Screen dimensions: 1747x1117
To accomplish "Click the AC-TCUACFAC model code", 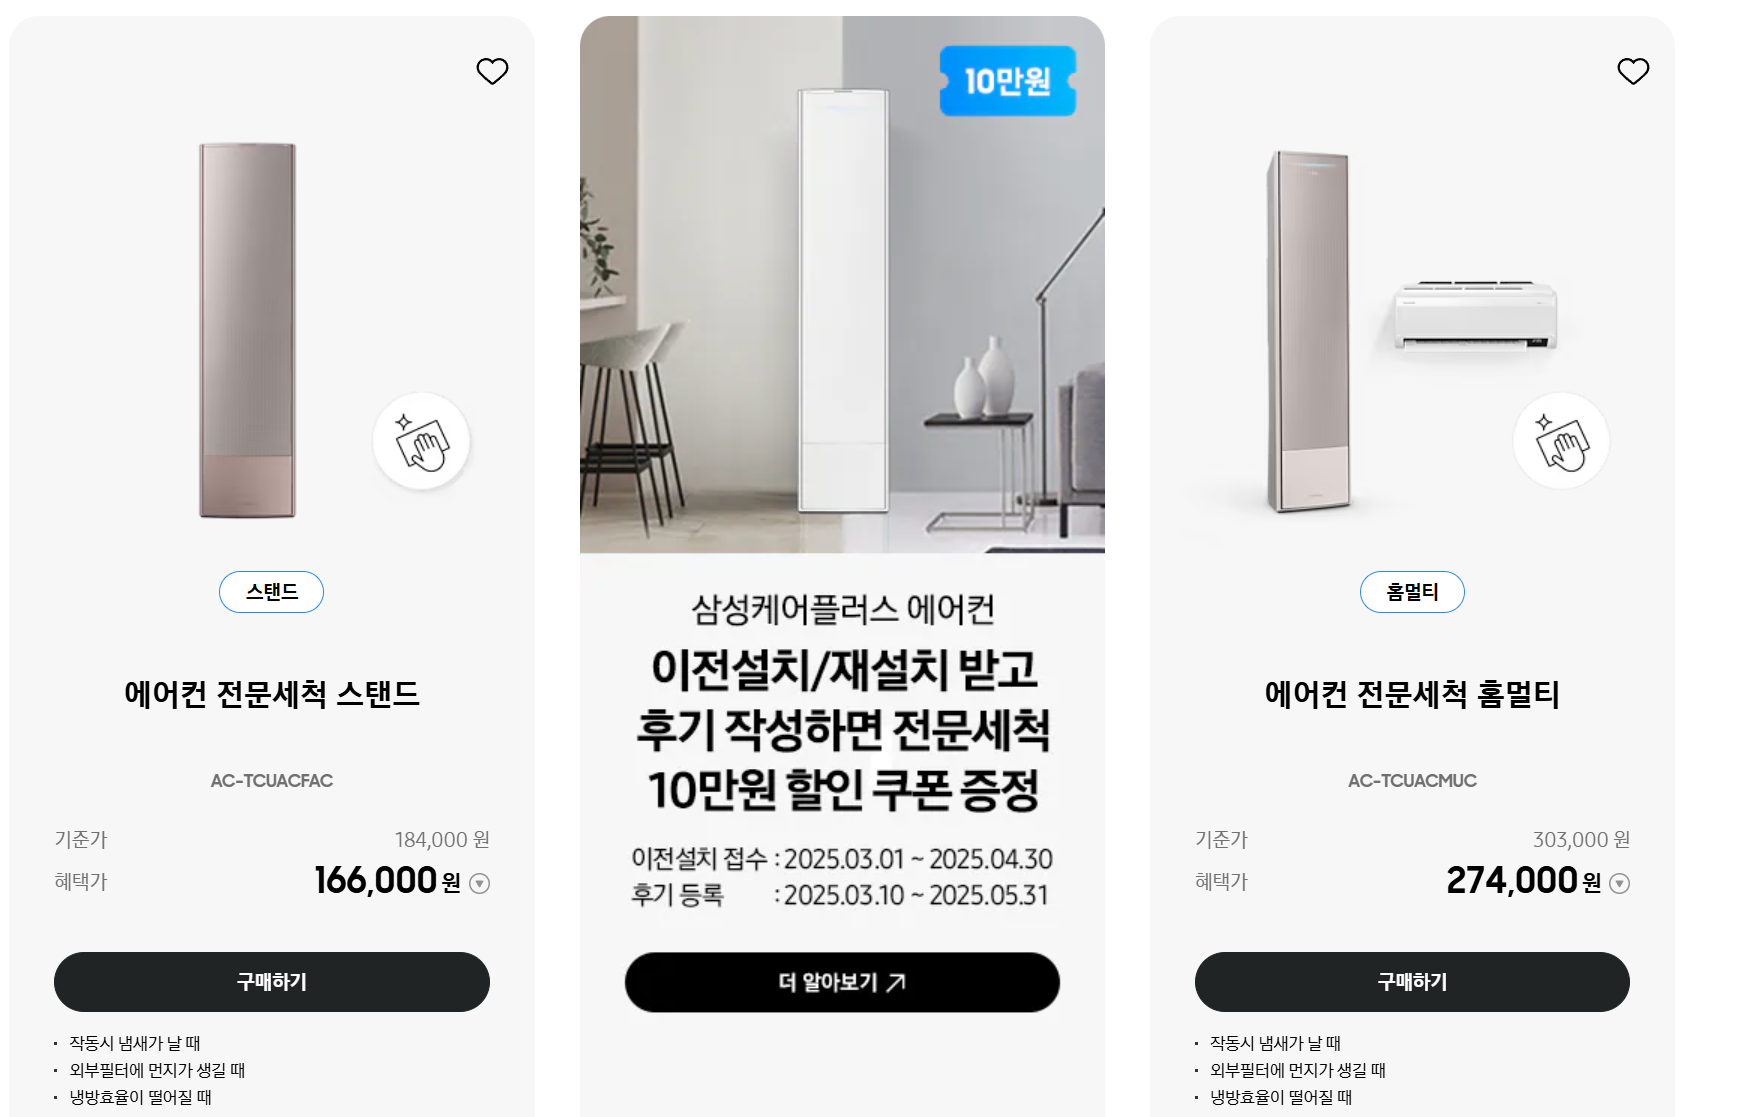I will [272, 781].
